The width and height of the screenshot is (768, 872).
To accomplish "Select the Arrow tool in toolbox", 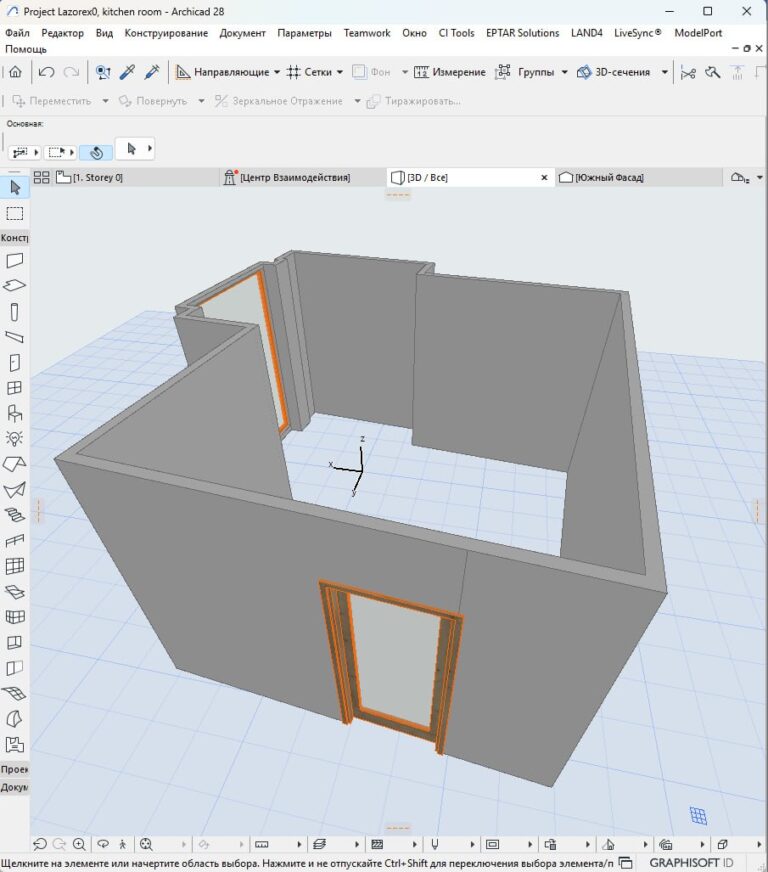I will [x=15, y=187].
